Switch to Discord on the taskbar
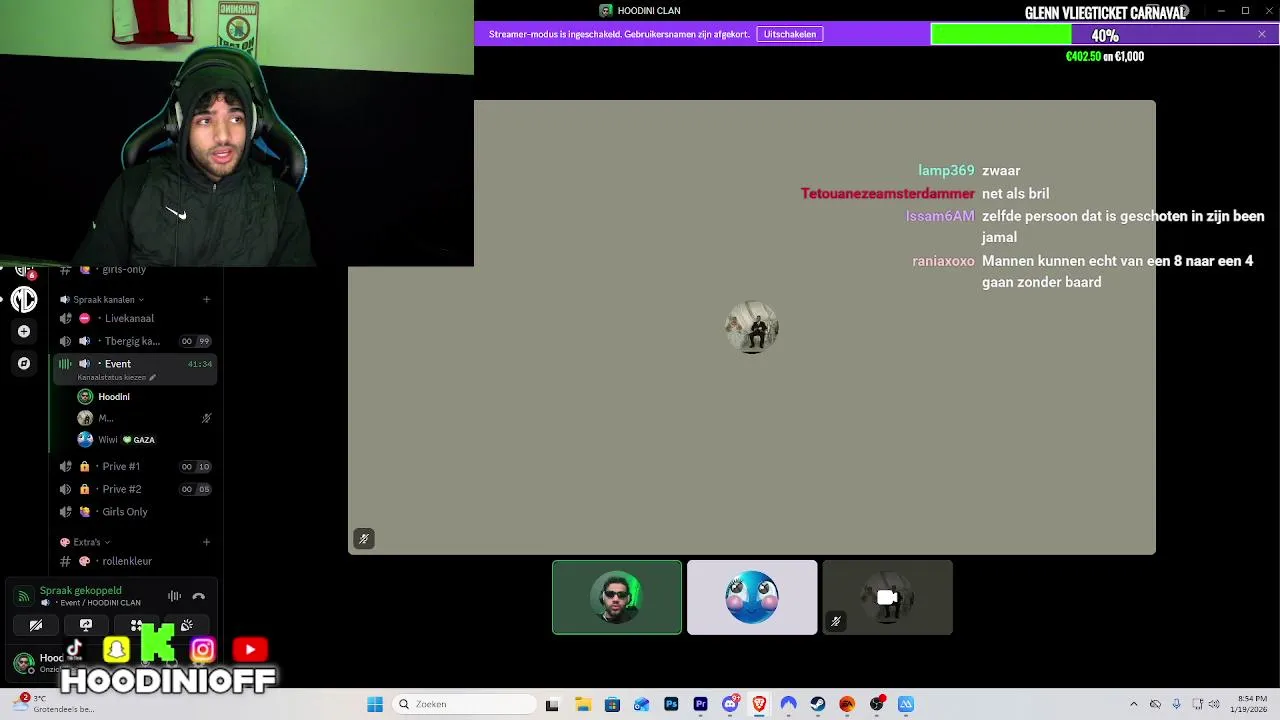Viewport: 1280px width, 720px height. tap(730, 704)
